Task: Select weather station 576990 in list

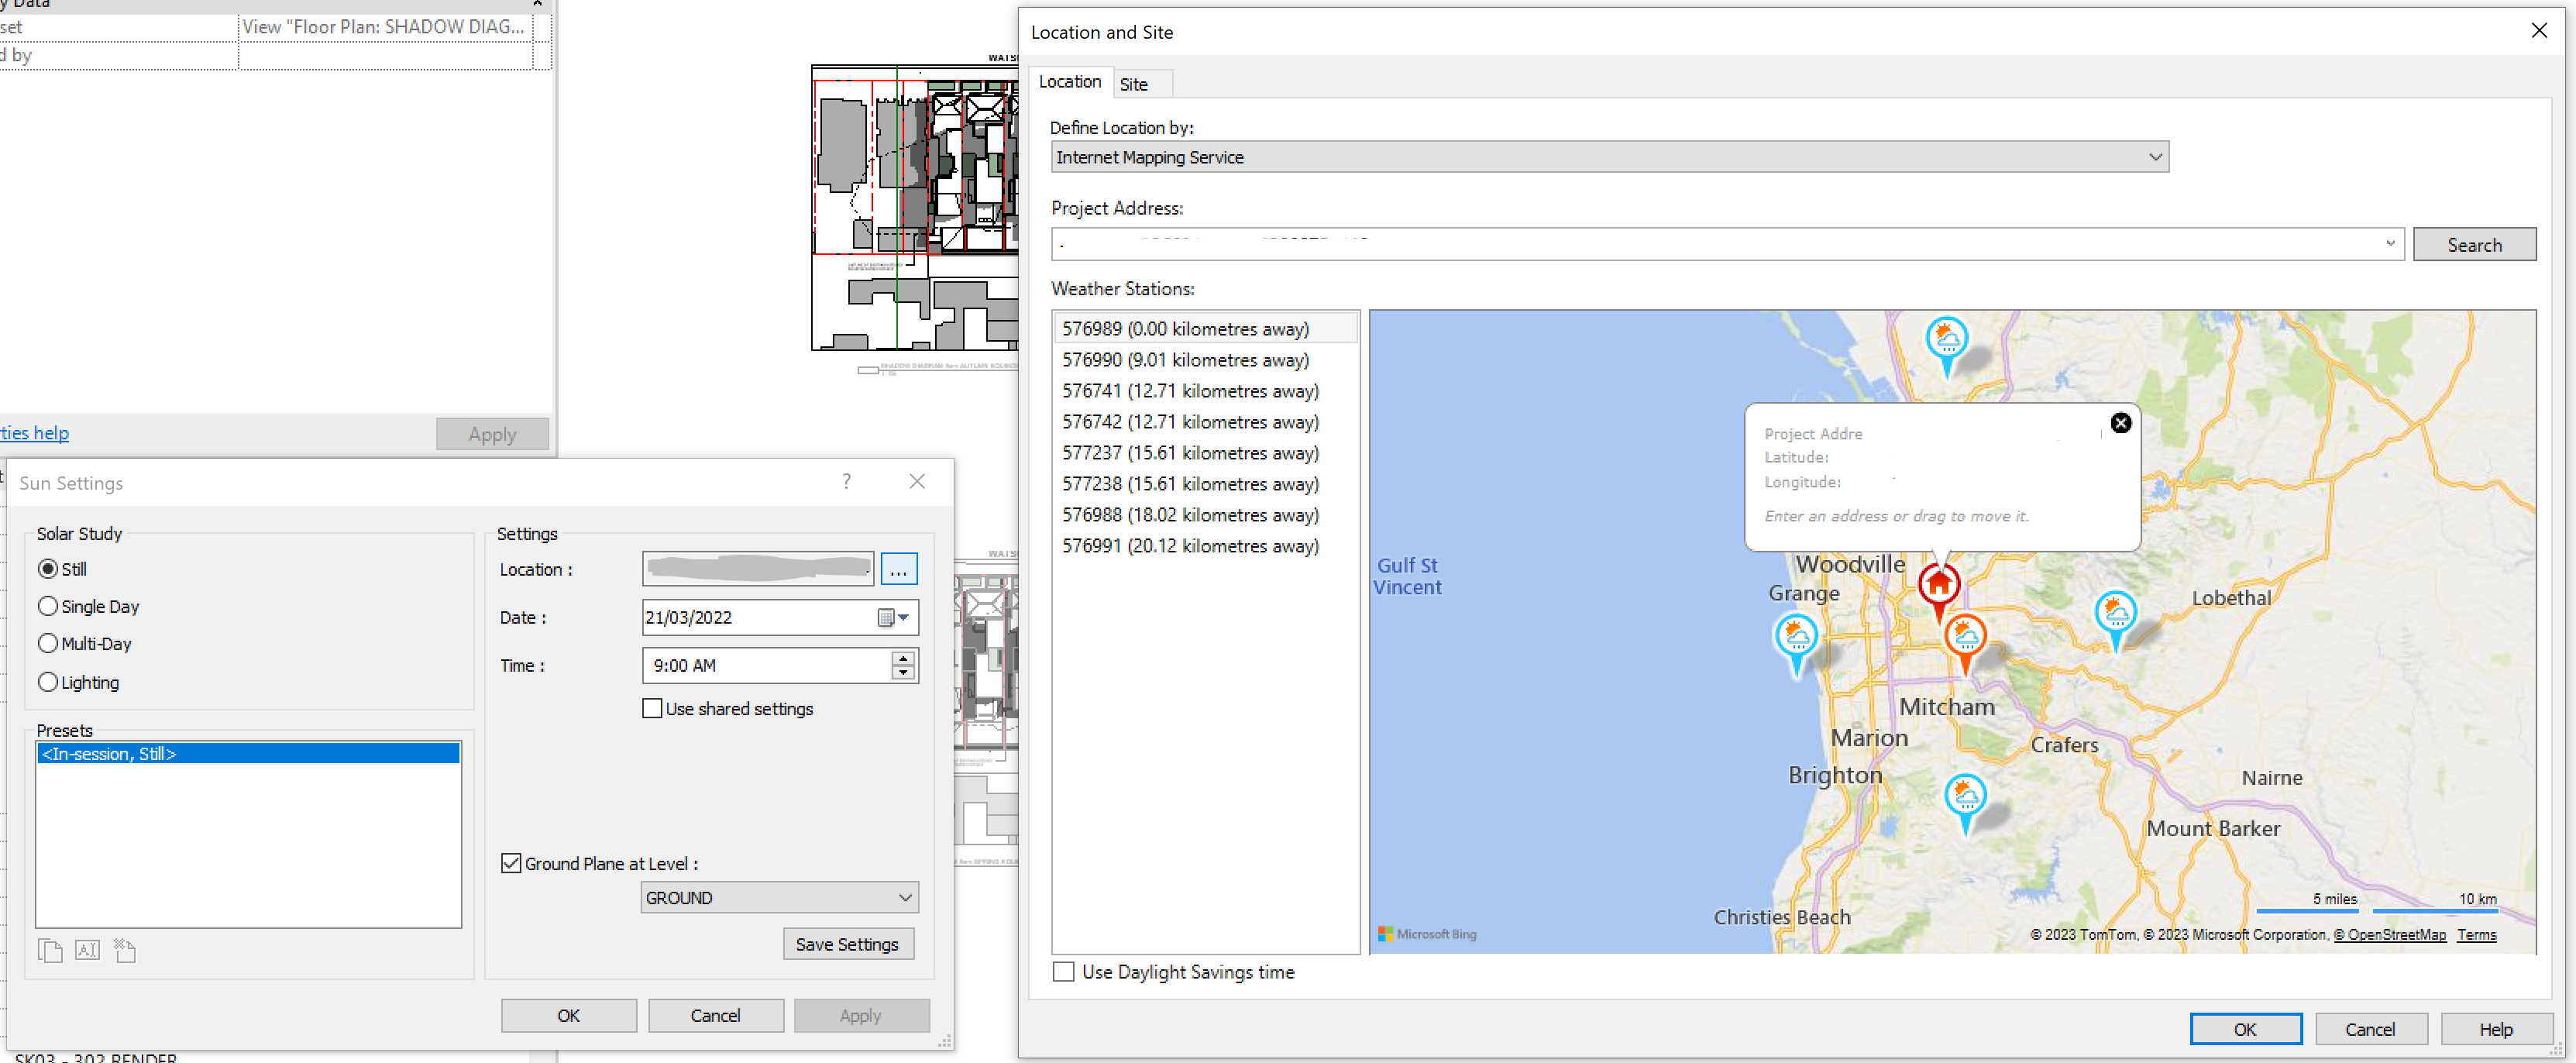Action: pos(1185,360)
